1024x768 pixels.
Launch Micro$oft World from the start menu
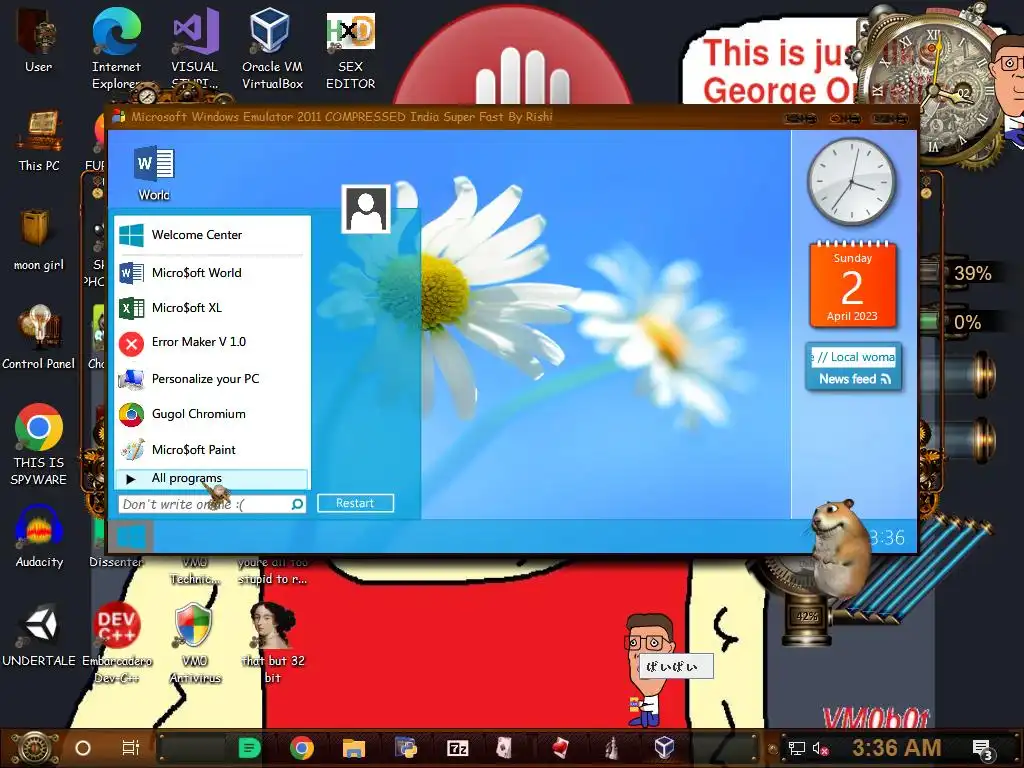(212, 273)
